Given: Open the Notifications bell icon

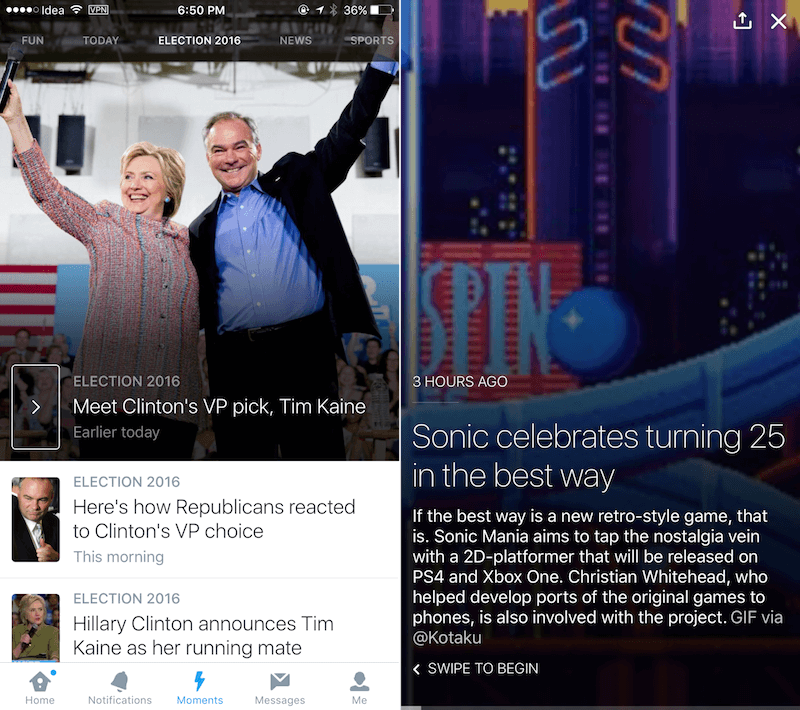Looking at the screenshot, I should pos(120,681).
